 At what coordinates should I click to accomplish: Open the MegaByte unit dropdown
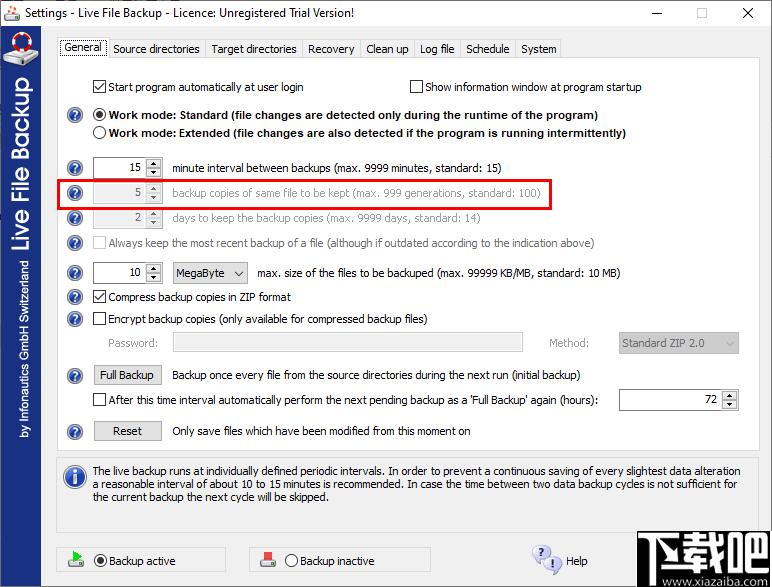click(210, 273)
